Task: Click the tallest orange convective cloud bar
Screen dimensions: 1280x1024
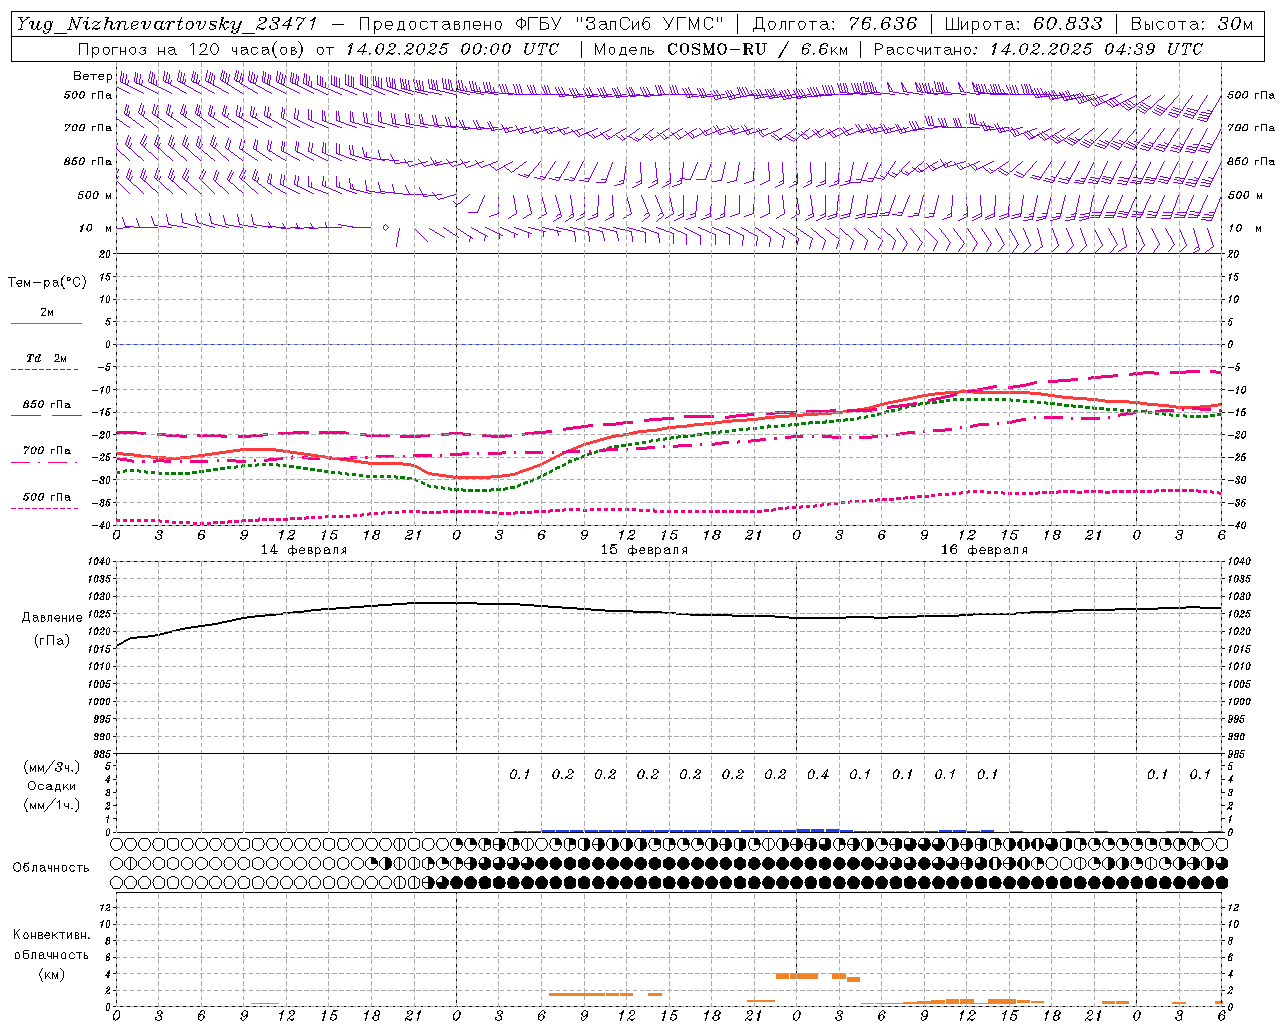Action: [797, 976]
